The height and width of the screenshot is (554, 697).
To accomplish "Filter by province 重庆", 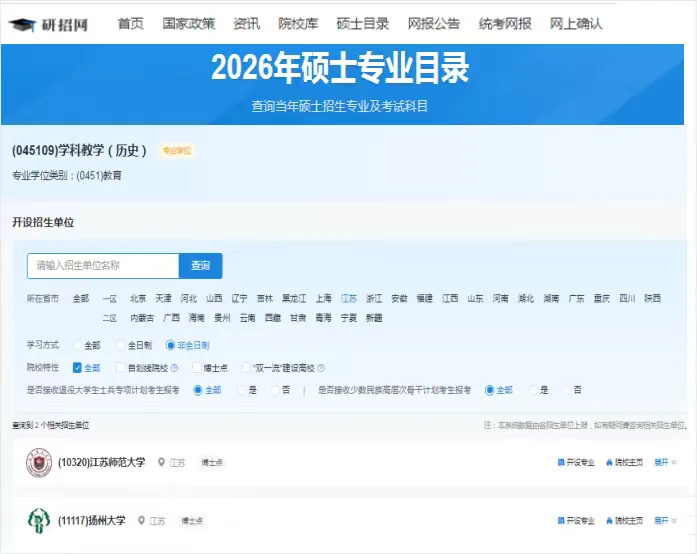I will click(x=602, y=298).
